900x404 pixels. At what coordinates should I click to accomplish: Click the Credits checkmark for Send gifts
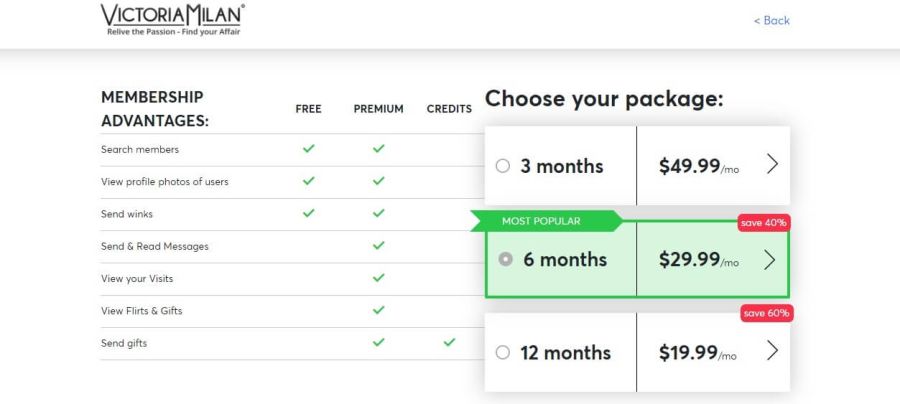click(449, 342)
